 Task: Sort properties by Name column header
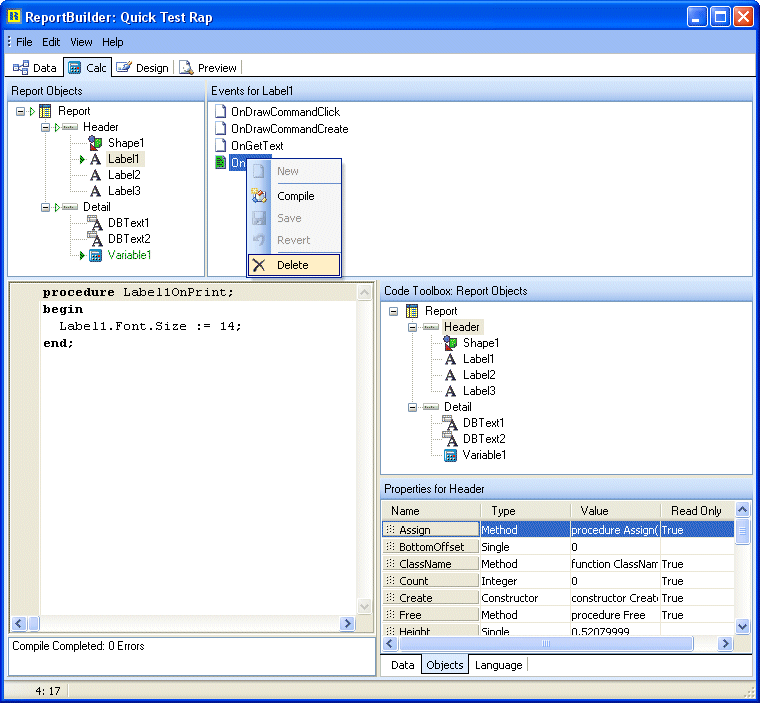[x=431, y=511]
